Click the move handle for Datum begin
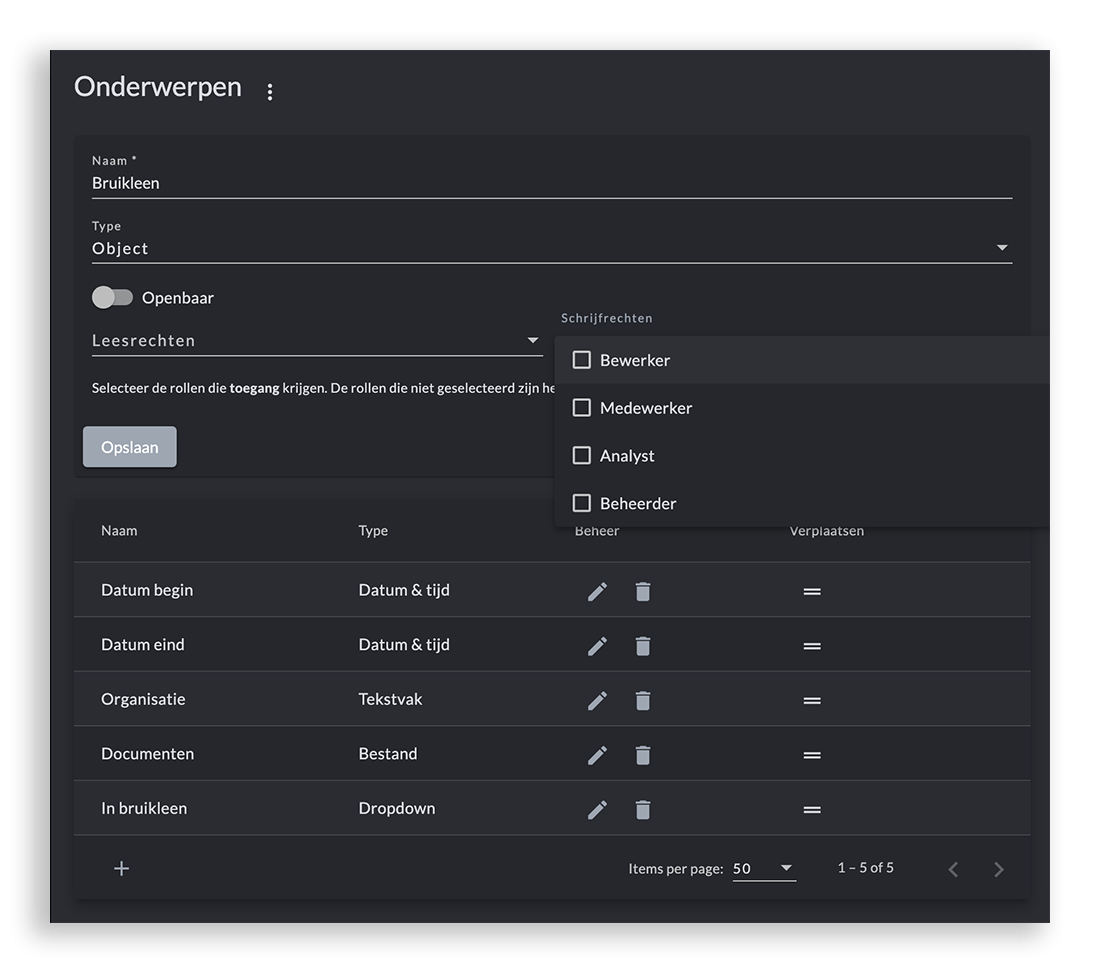Image resolution: width=1100 pixels, height=973 pixels. coord(812,592)
